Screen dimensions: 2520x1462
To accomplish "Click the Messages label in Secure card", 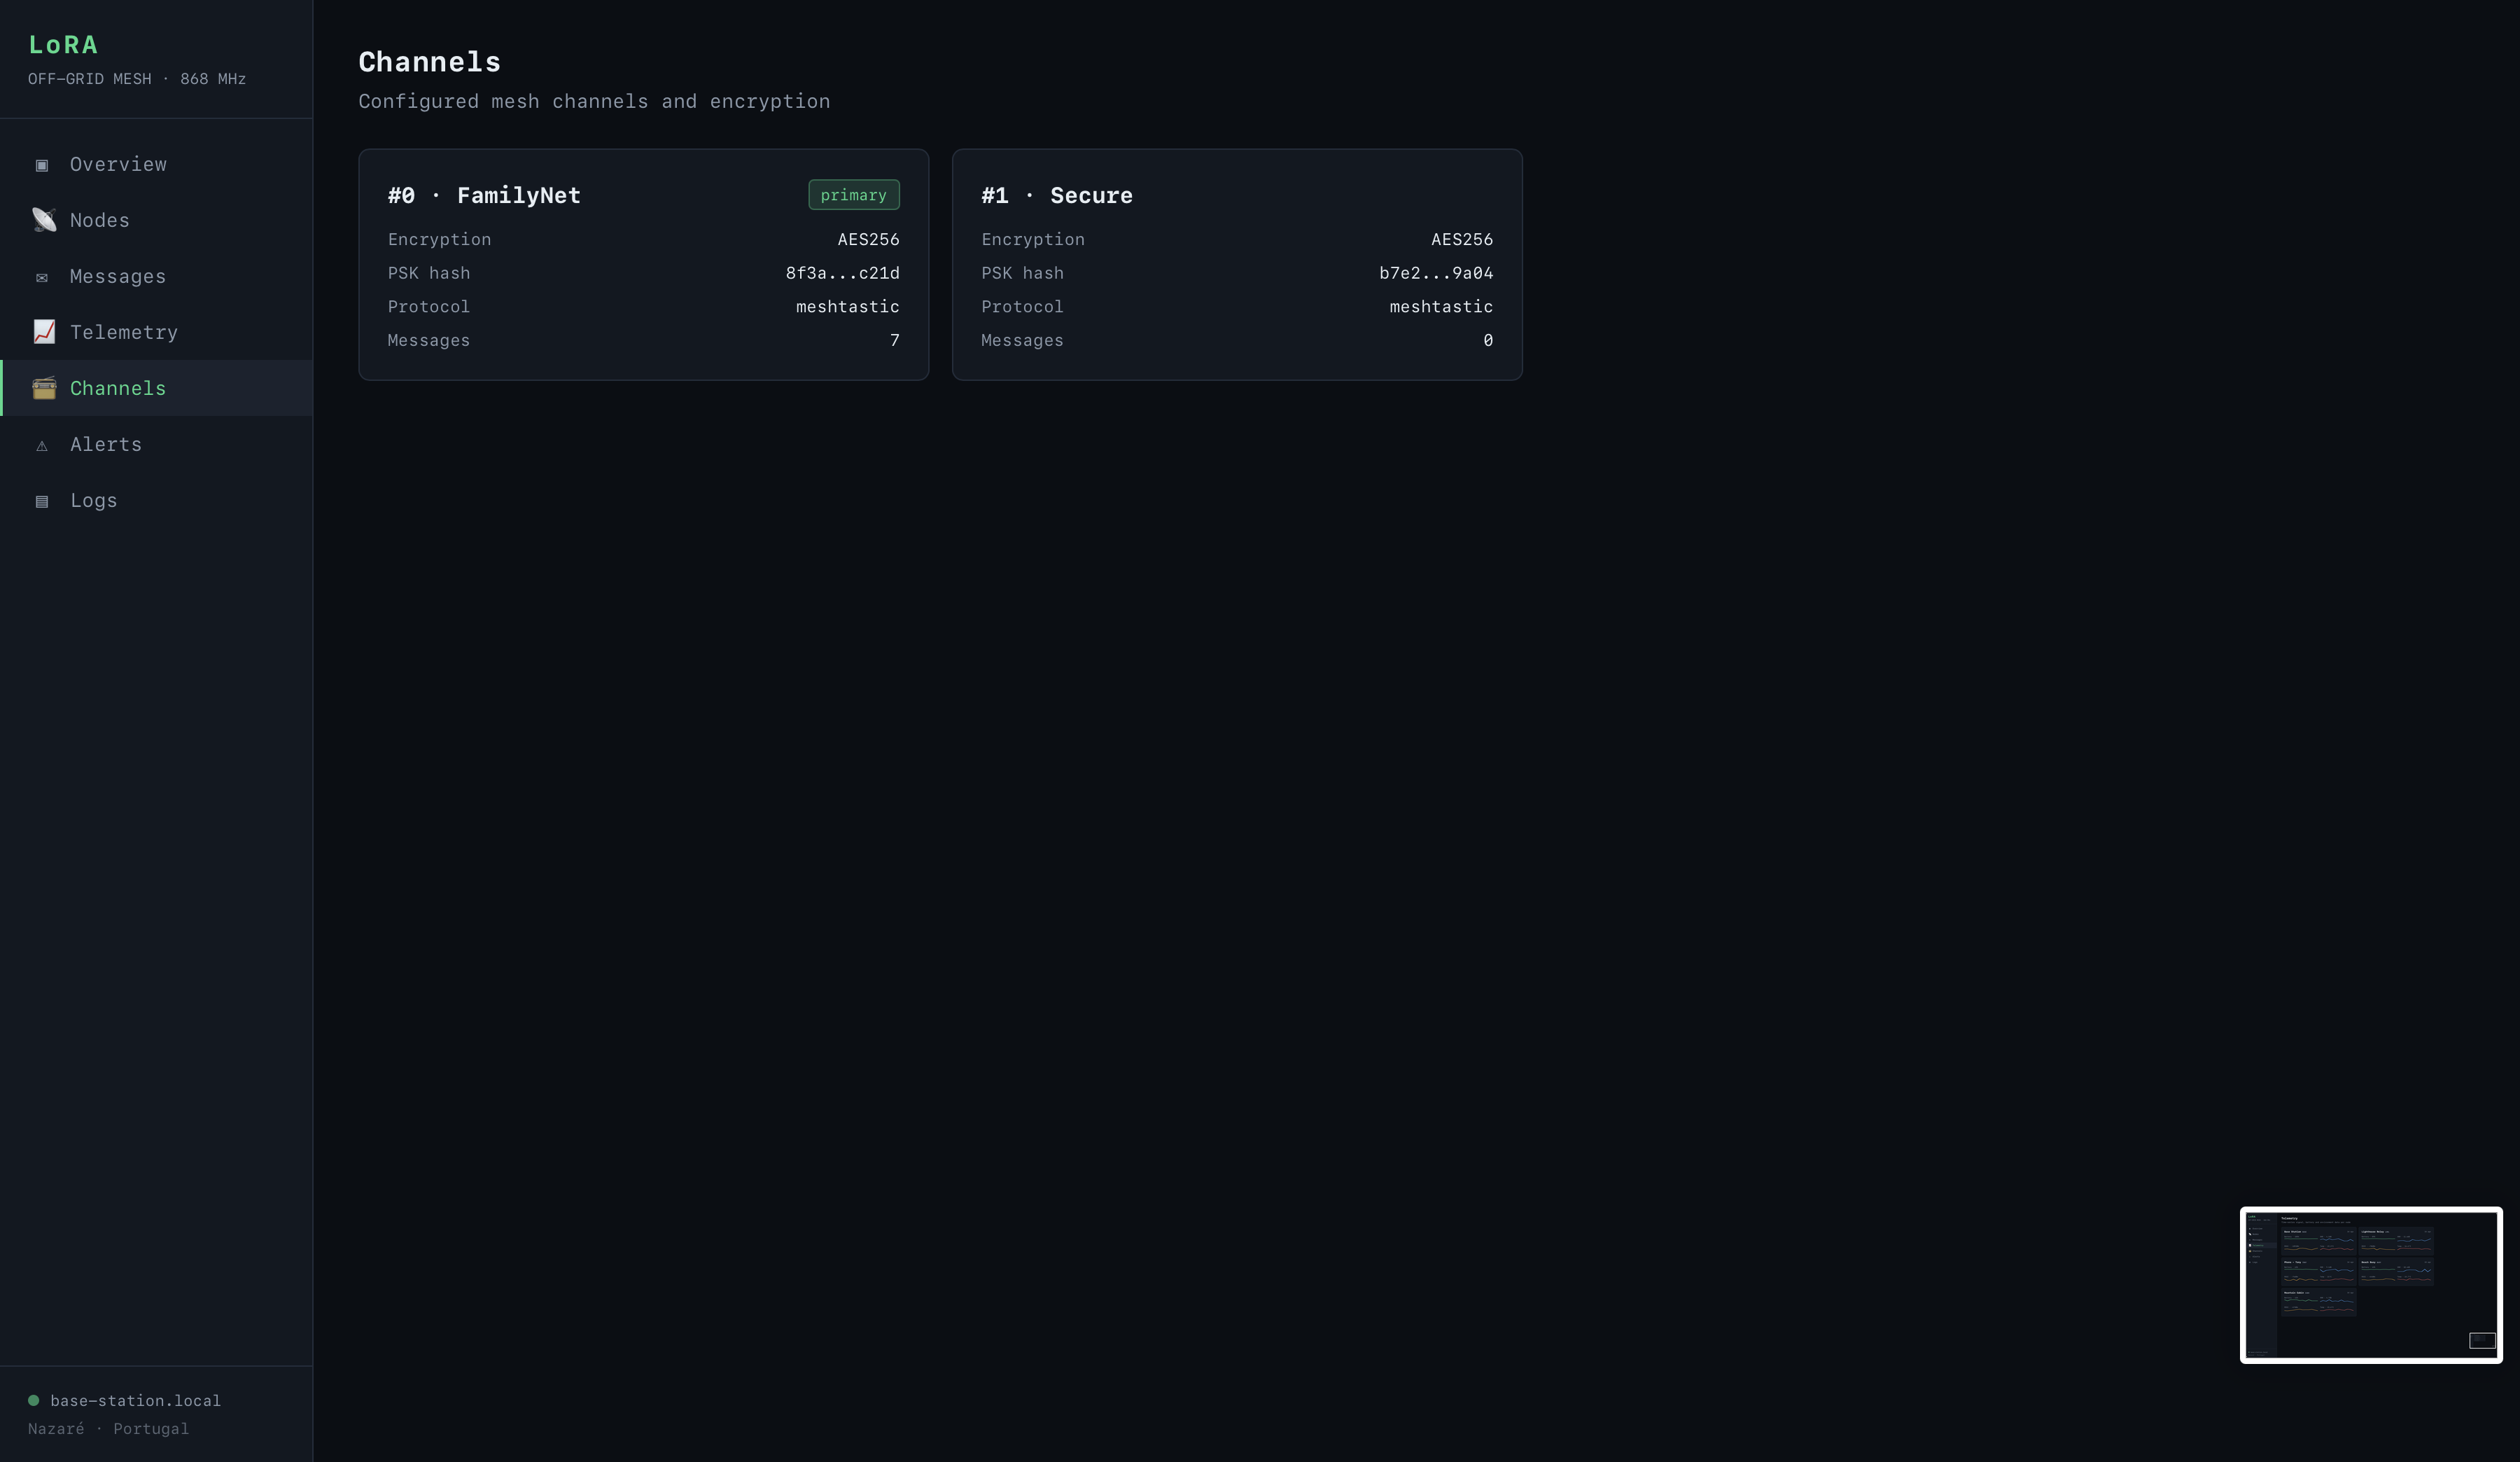I will 1022,341.
